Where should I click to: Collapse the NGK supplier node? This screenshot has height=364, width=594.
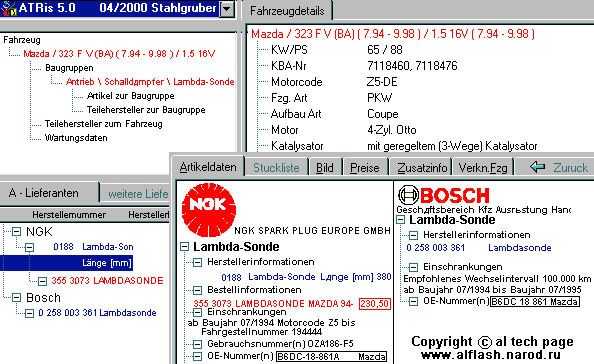(x=16, y=231)
